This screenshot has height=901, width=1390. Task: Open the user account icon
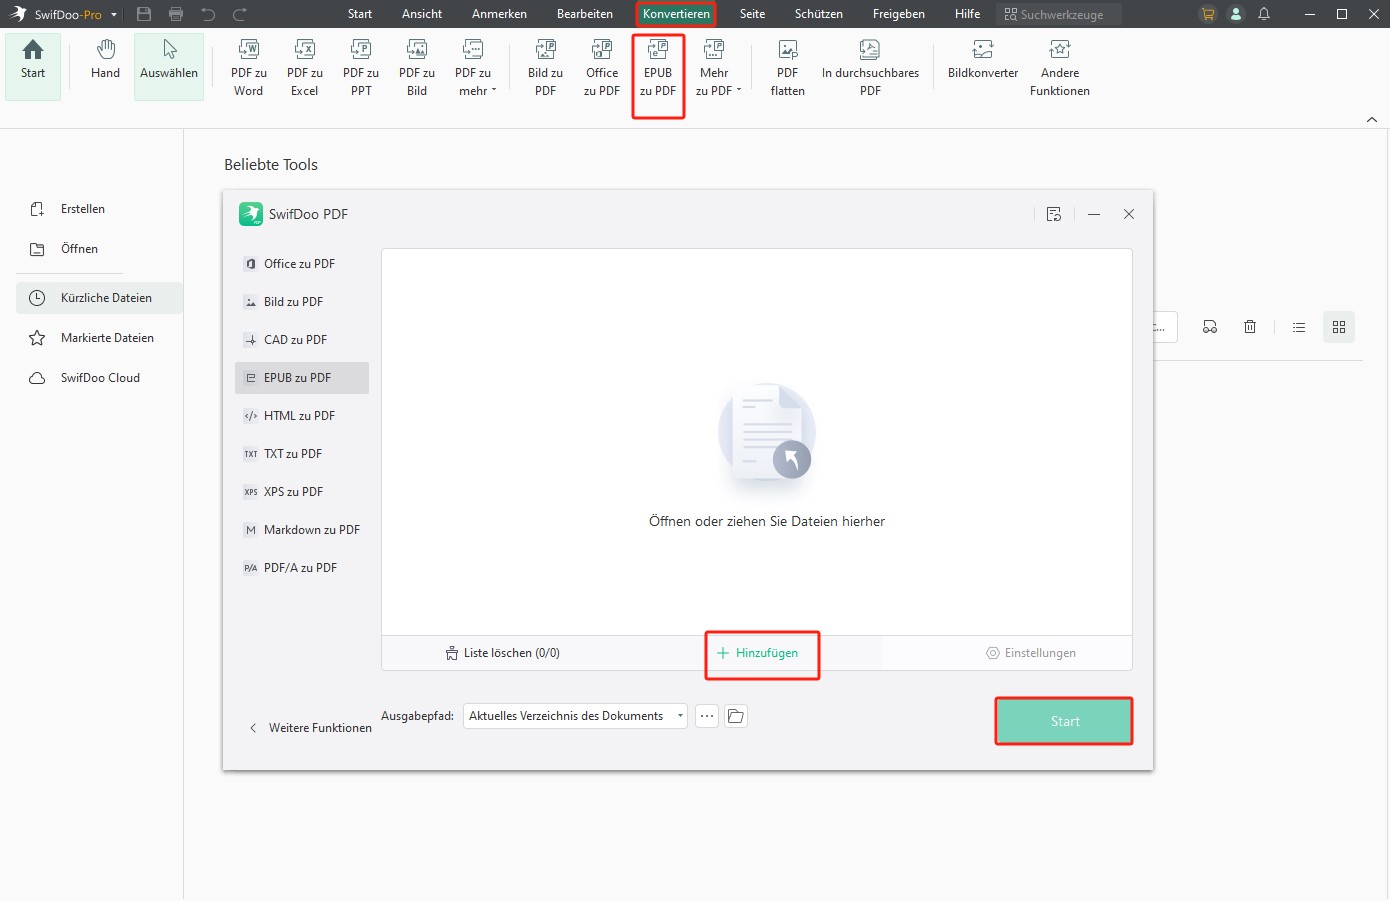pos(1236,14)
